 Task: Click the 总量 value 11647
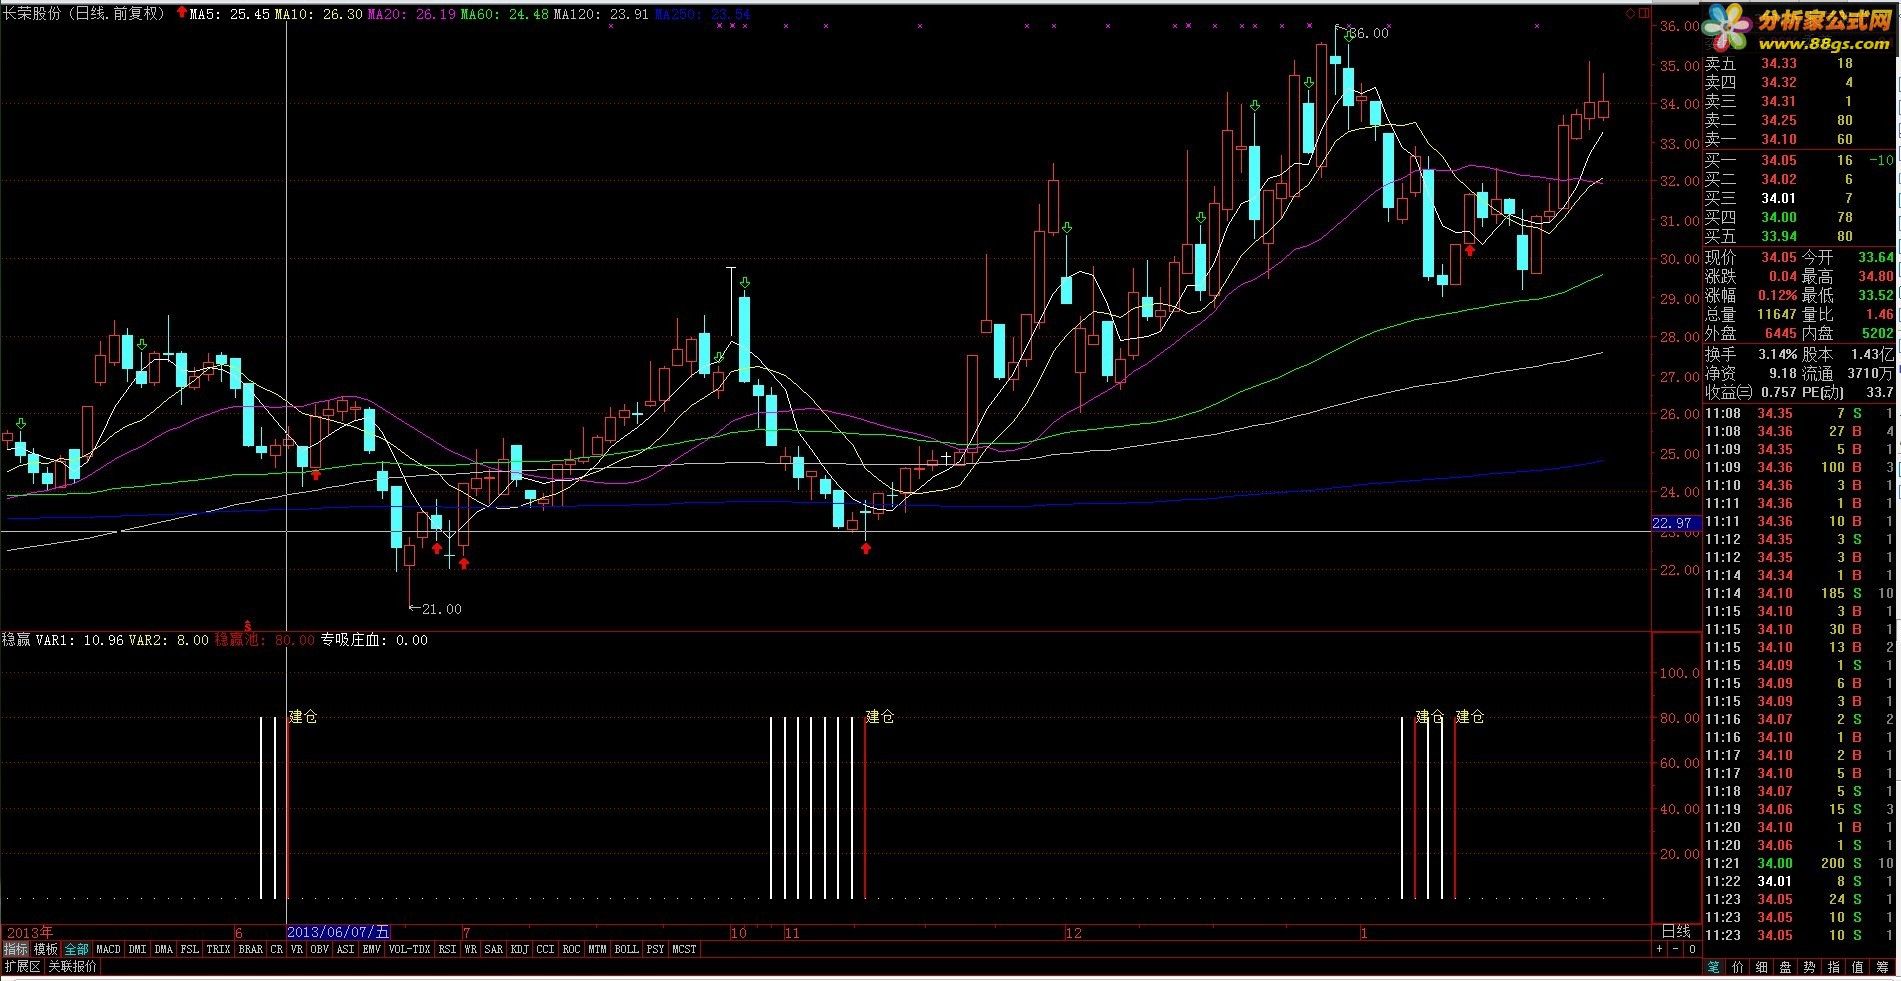click(x=1776, y=314)
